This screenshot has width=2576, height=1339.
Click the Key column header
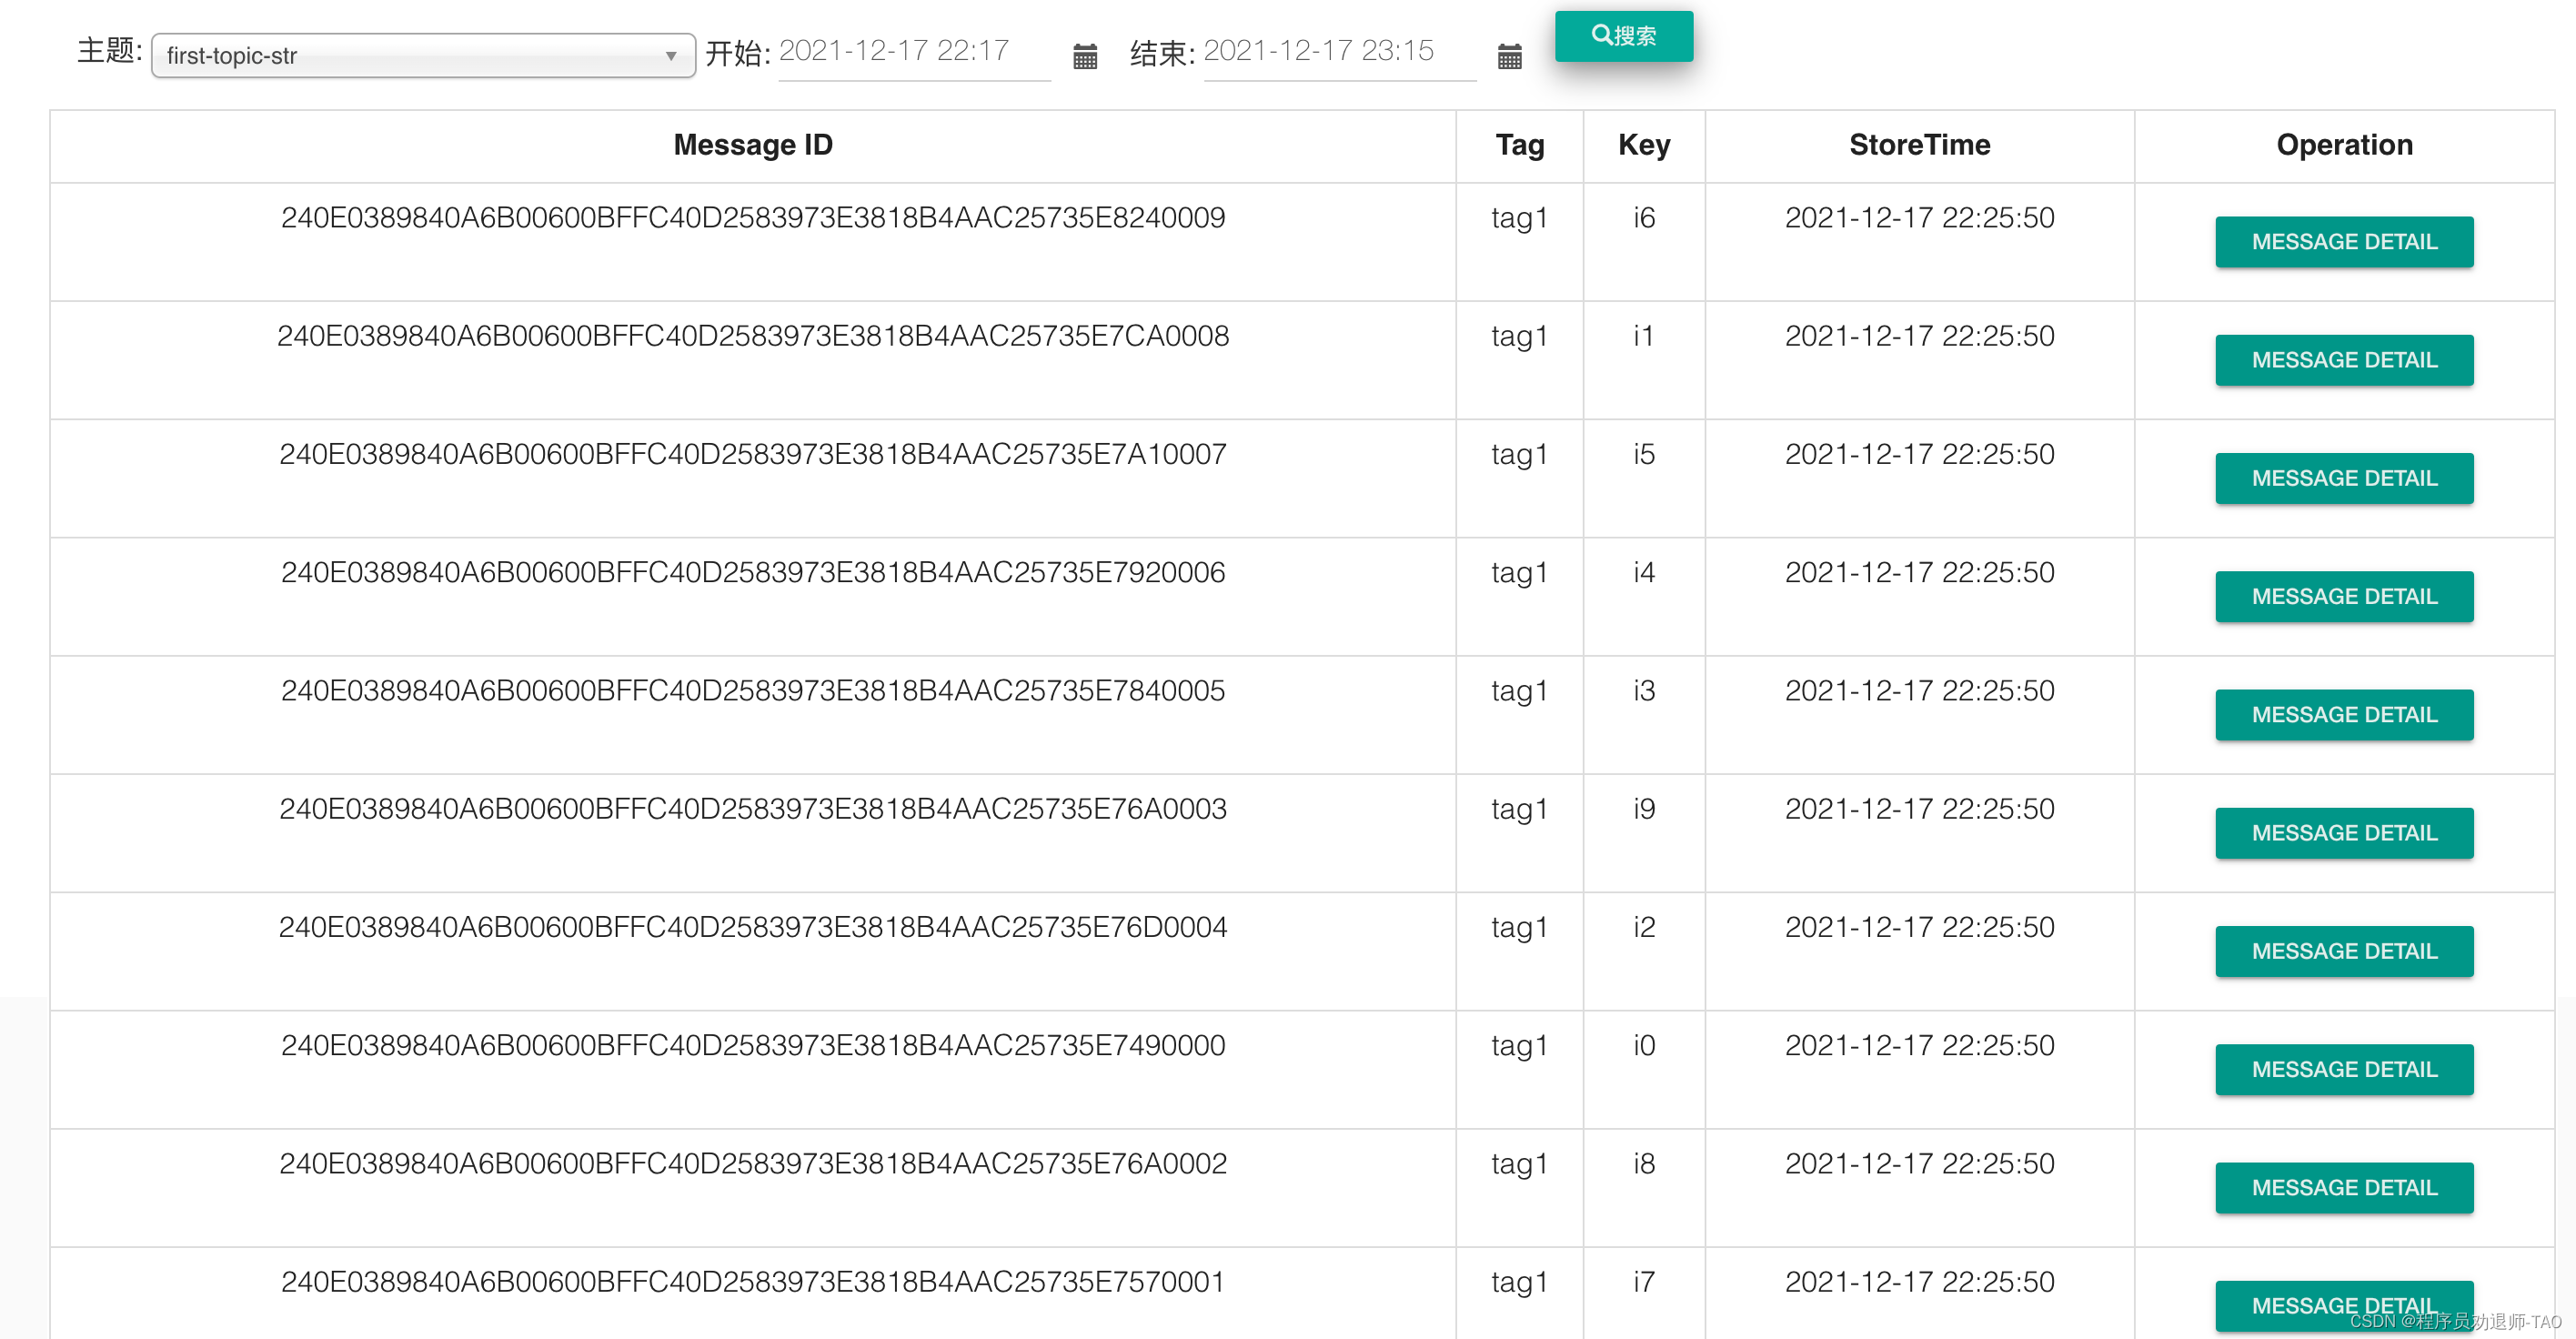(x=1644, y=145)
